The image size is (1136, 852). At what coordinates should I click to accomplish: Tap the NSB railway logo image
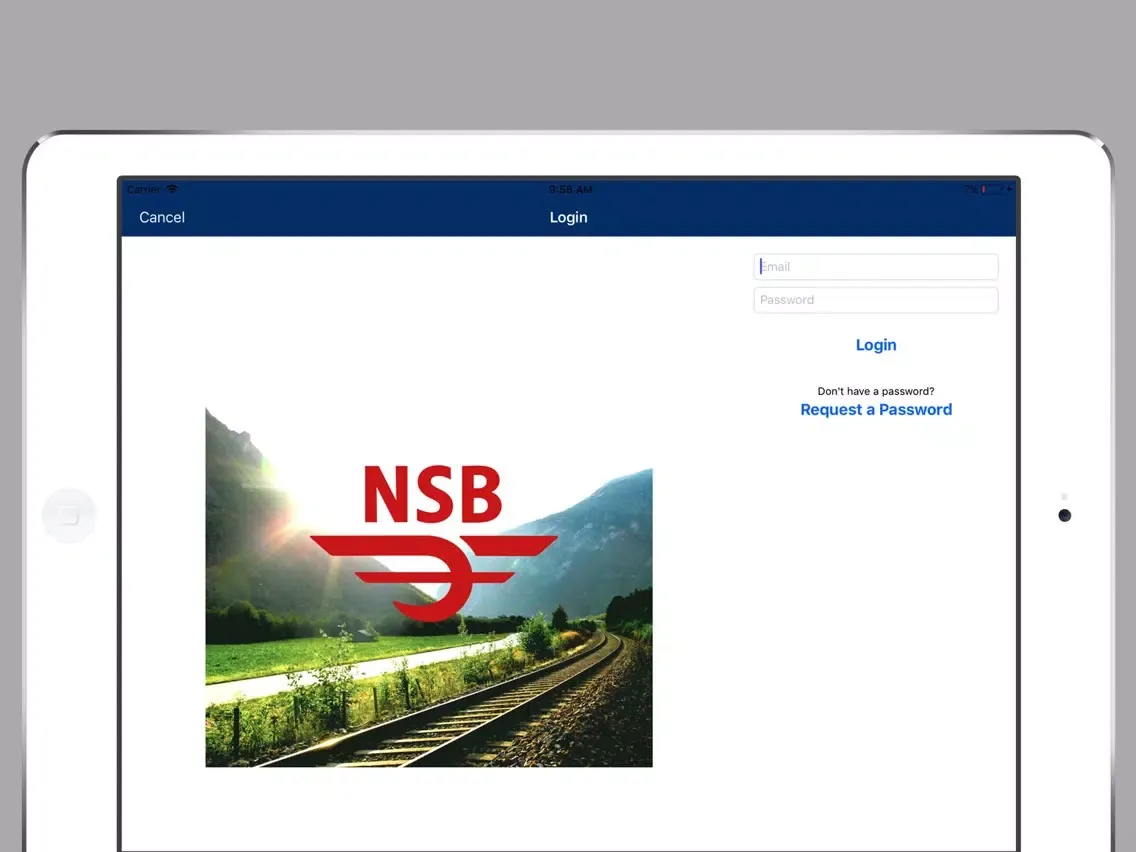[x=429, y=587]
